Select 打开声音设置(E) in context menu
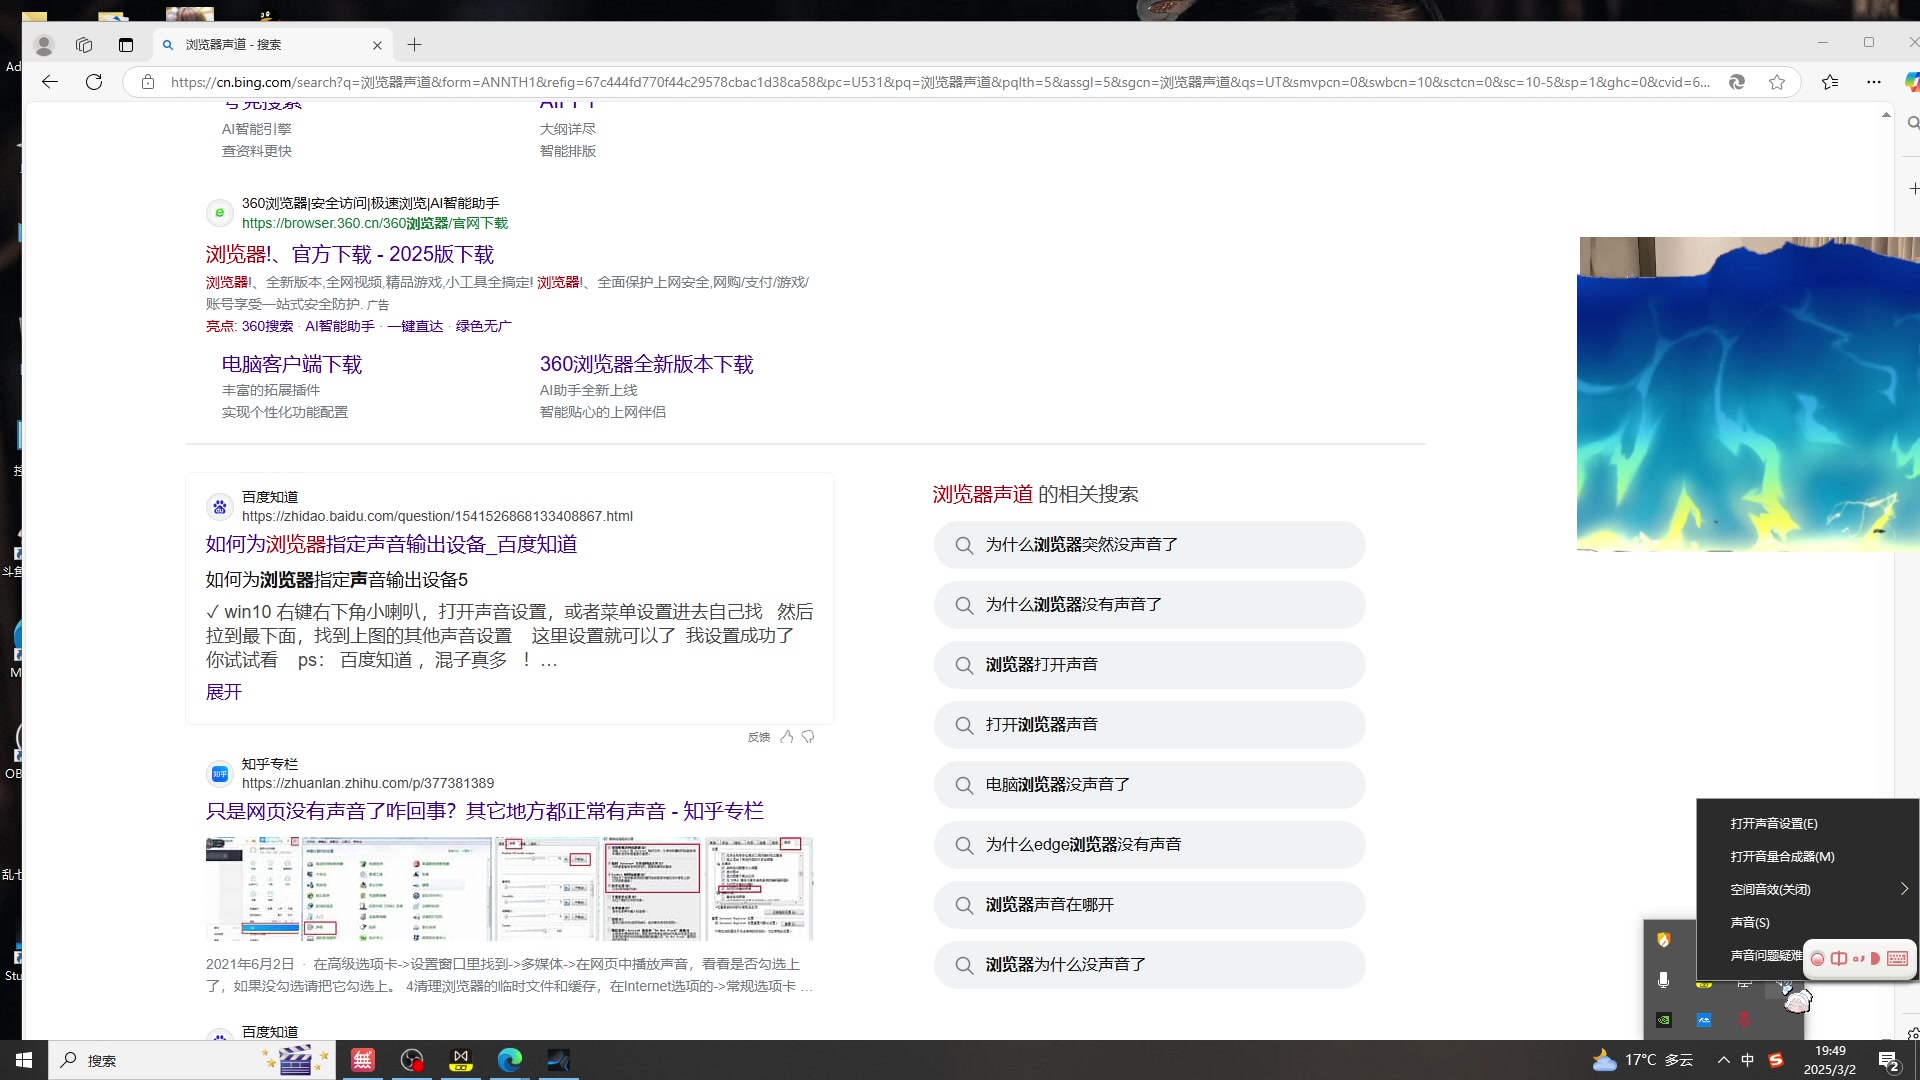Screen dimensions: 1920x1080 click(1808, 824)
